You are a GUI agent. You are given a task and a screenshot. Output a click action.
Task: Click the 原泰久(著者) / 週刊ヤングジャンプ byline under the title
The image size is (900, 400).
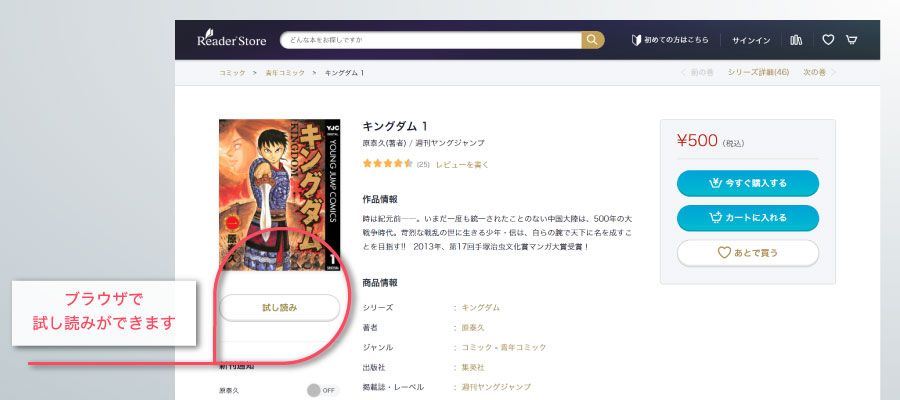(x=424, y=143)
